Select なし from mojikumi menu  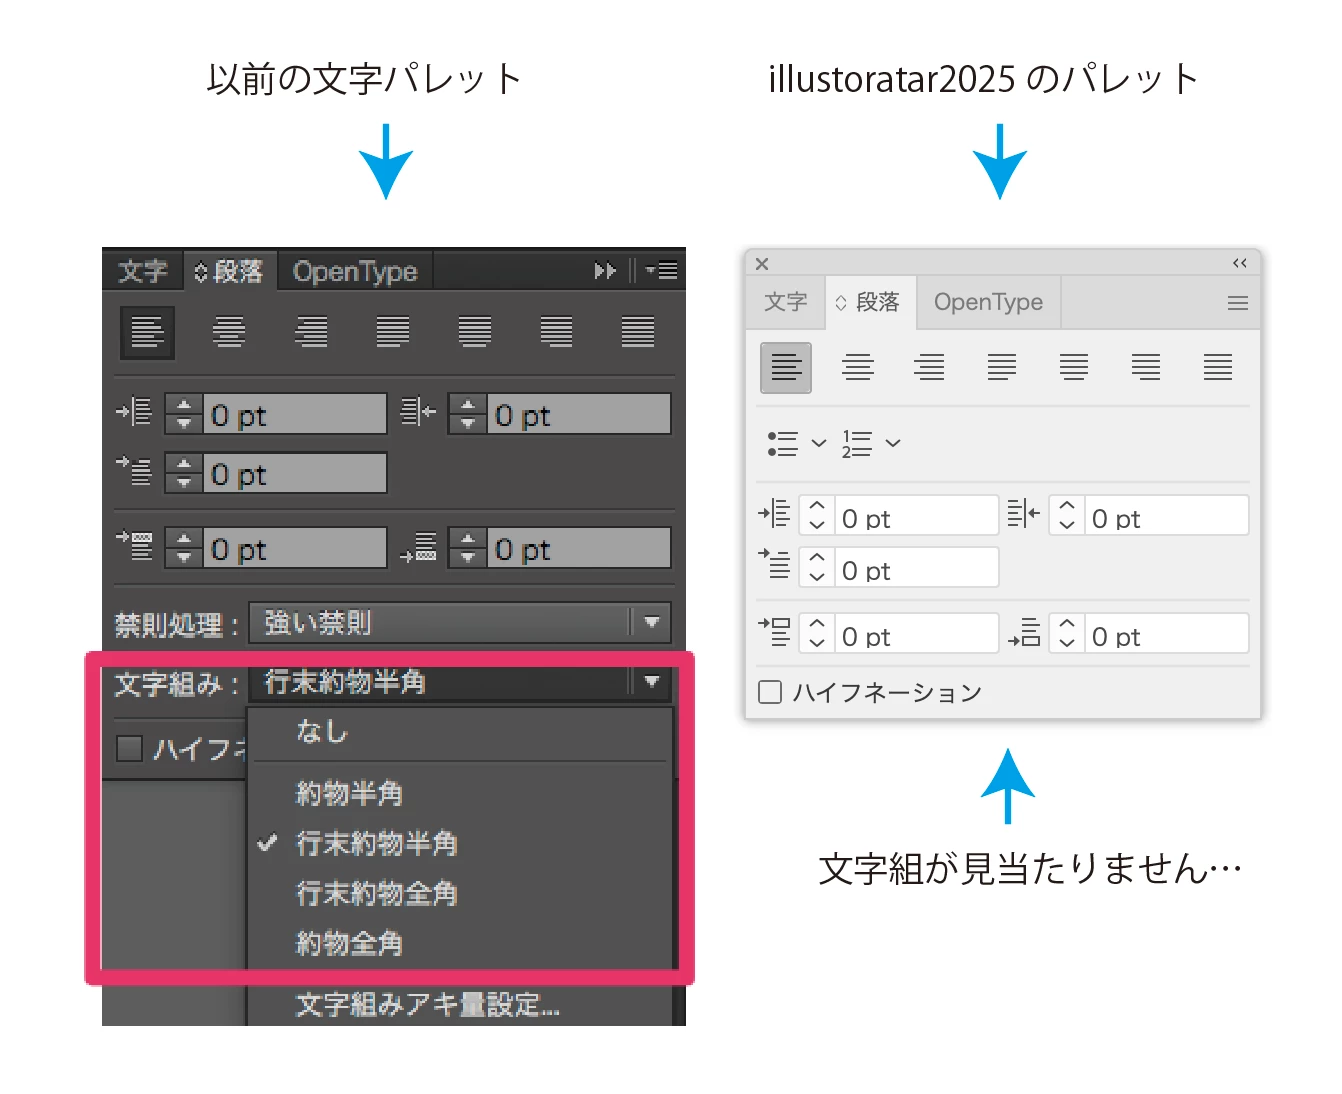coord(460,732)
